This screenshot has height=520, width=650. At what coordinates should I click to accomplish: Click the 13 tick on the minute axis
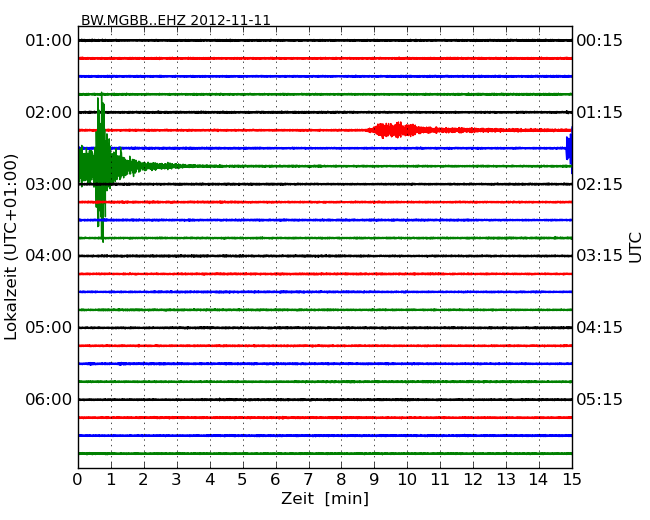(x=506, y=479)
